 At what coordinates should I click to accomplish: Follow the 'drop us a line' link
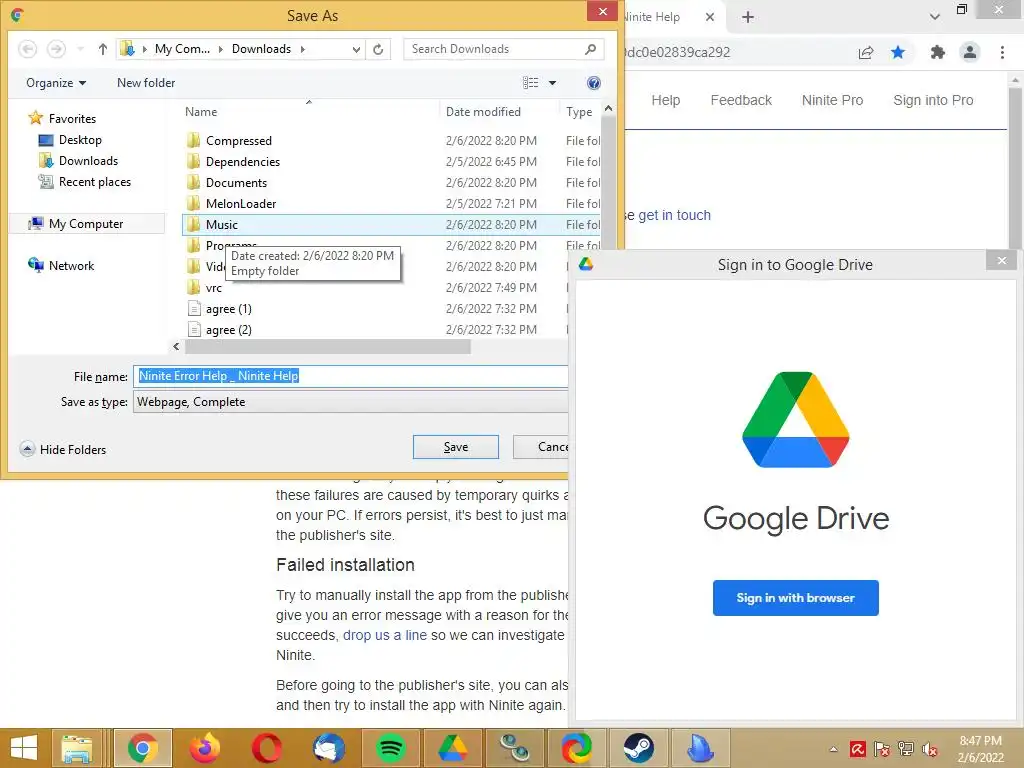click(x=385, y=635)
